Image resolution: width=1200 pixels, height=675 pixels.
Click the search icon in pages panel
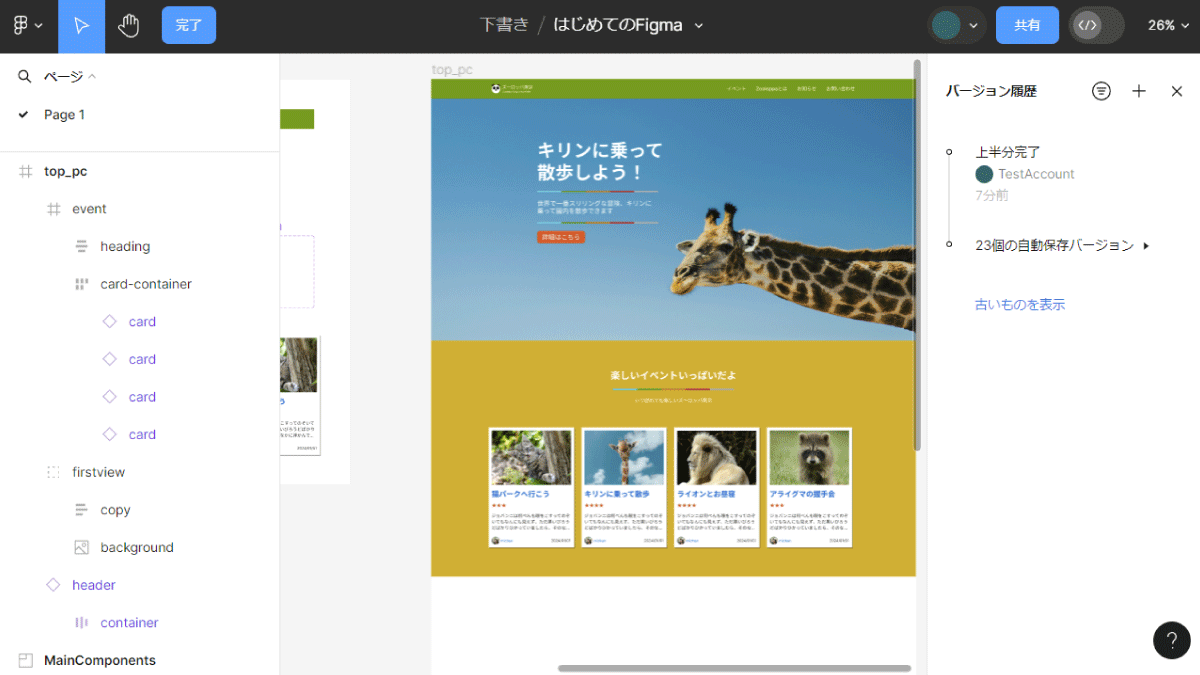[x=25, y=76]
